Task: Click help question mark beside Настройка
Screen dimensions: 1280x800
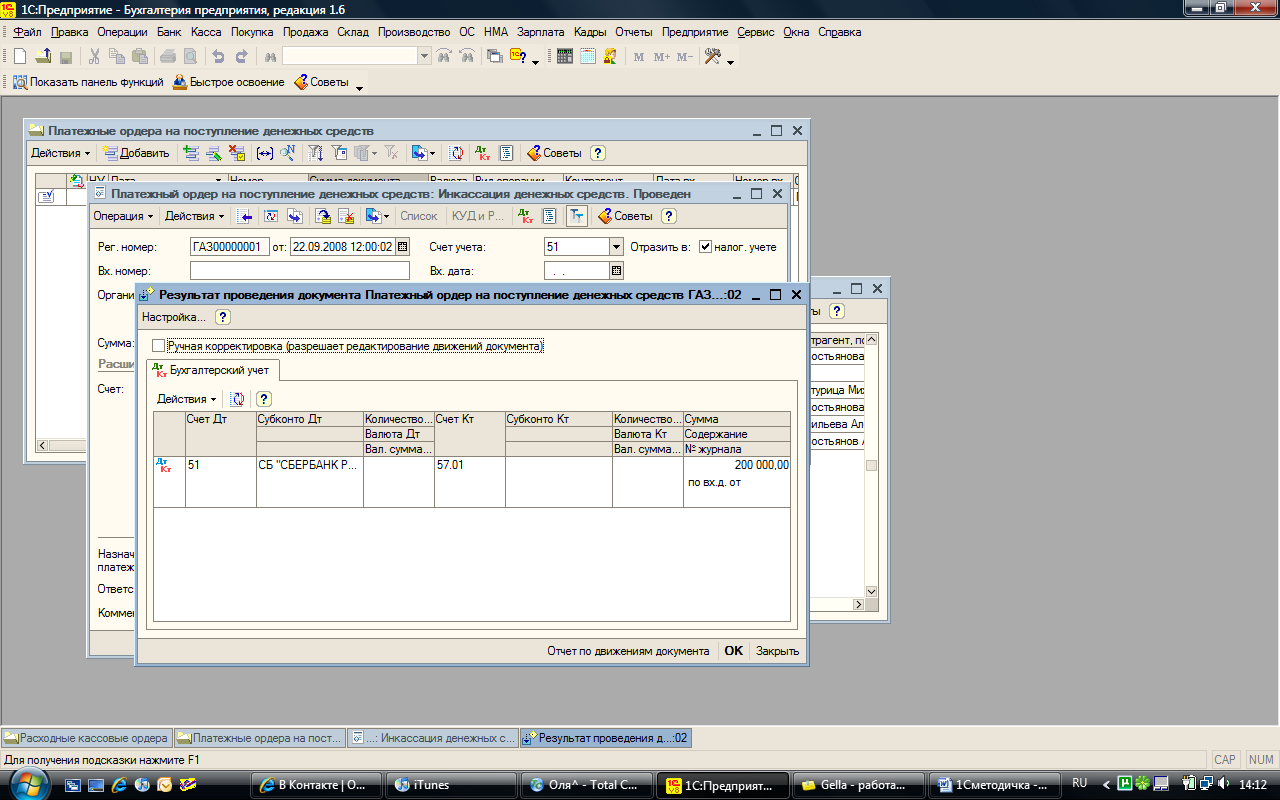Action: (x=223, y=317)
